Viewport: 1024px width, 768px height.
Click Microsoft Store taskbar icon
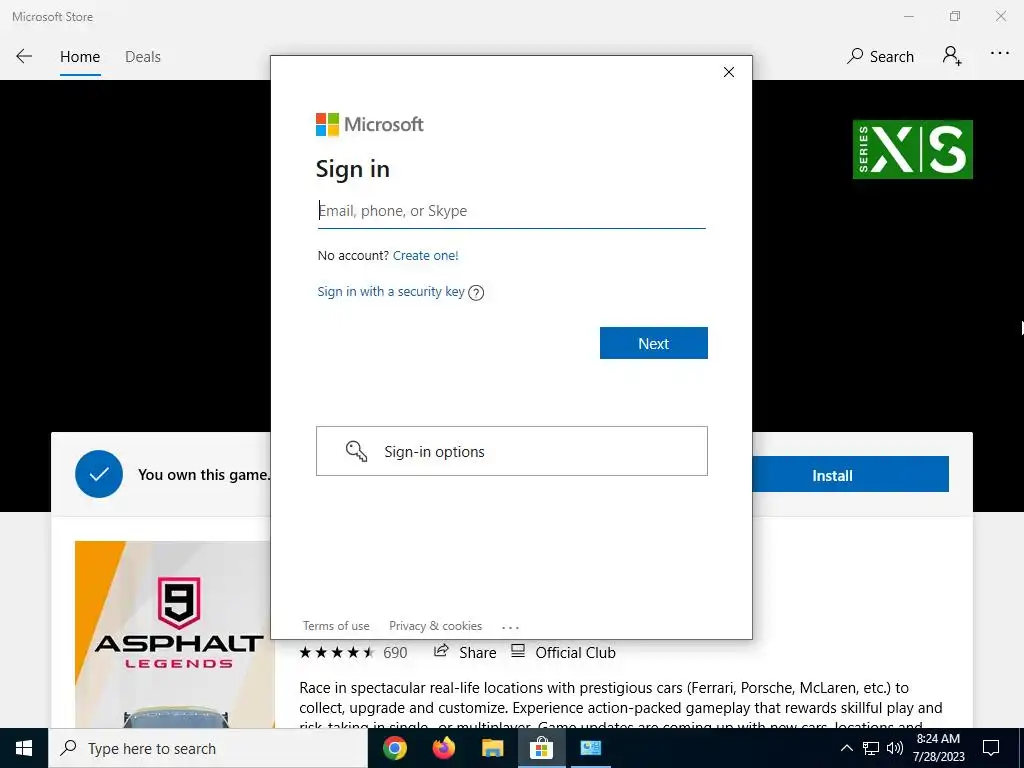coord(541,748)
